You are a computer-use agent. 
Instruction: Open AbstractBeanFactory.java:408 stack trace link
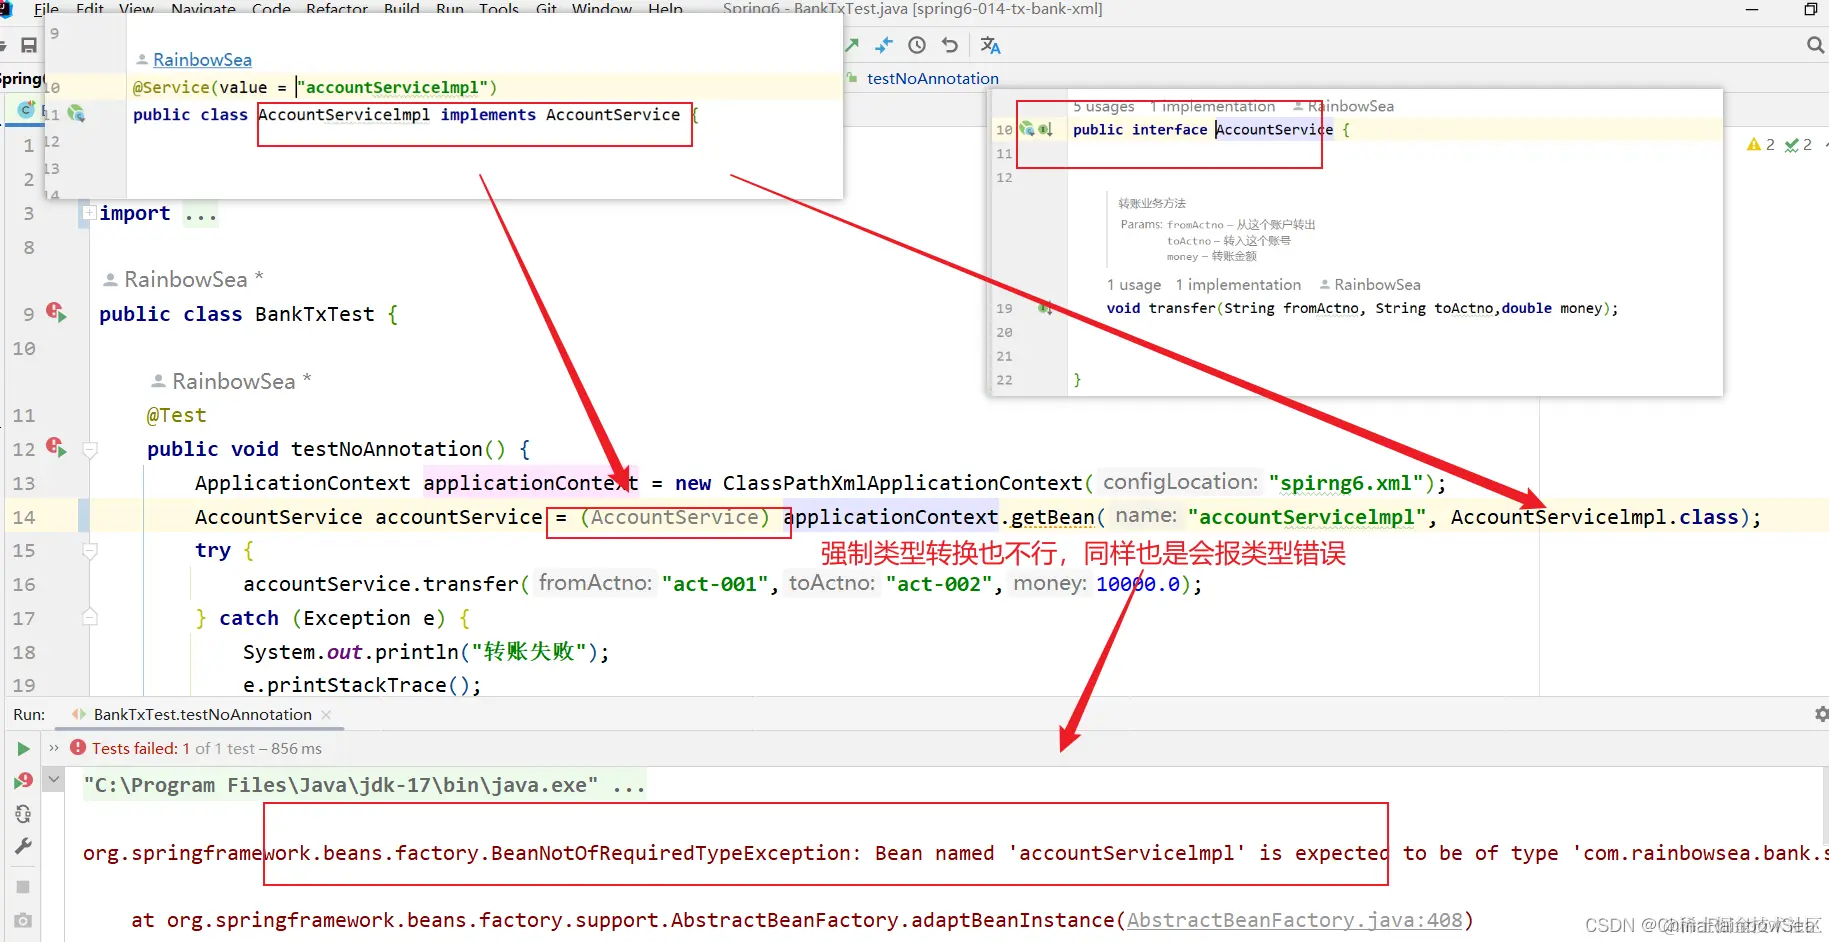point(1294,920)
